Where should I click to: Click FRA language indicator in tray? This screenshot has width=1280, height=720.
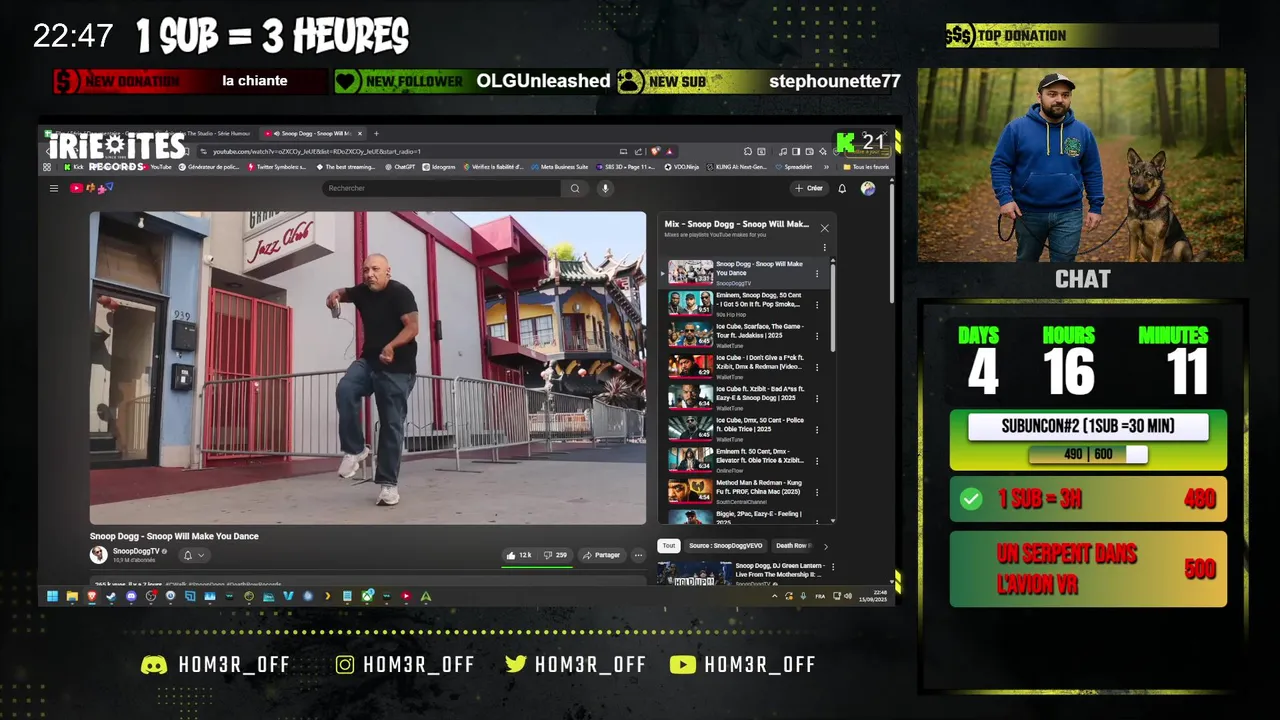820,596
